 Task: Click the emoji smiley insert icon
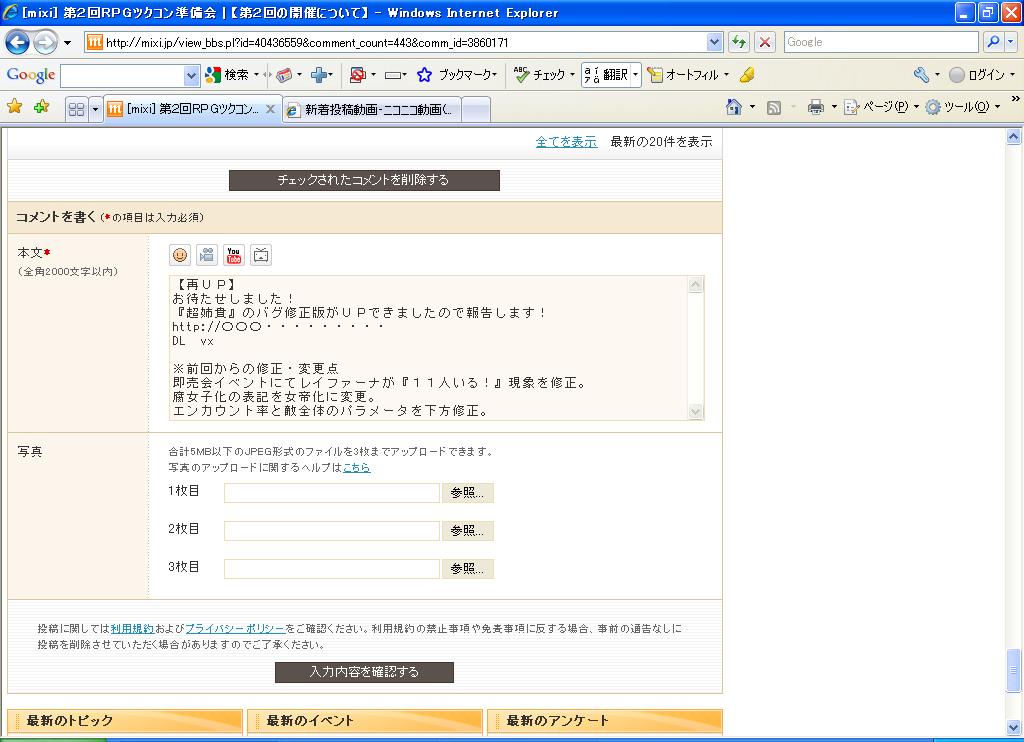pos(180,255)
